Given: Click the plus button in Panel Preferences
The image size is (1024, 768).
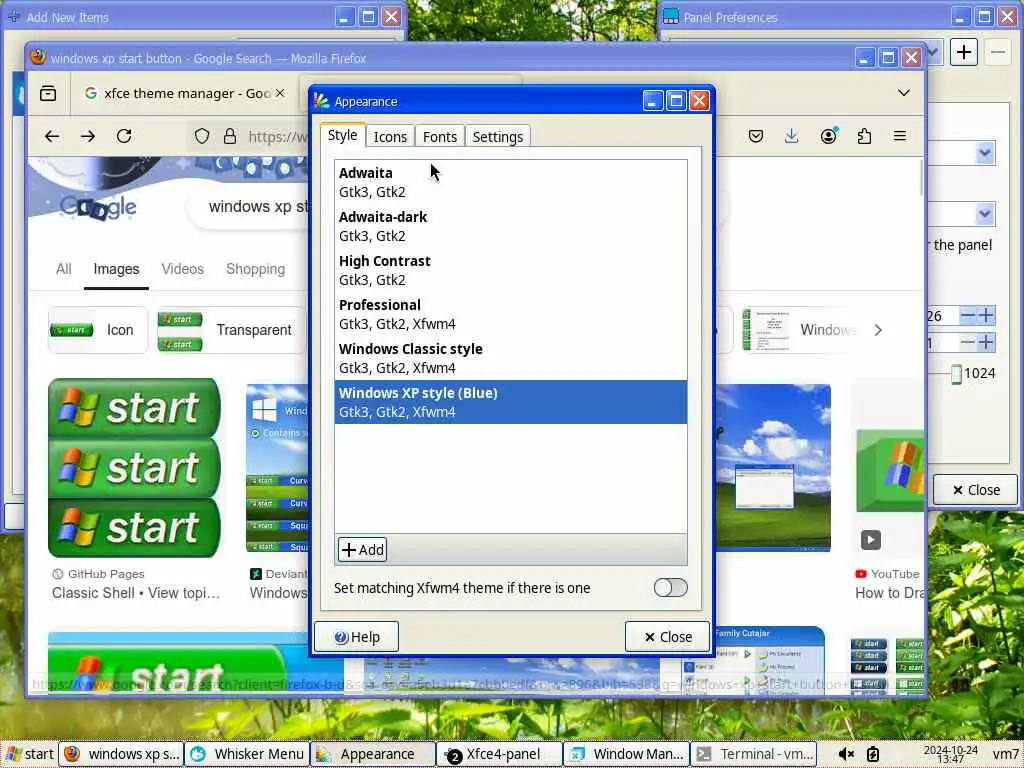Looking at the screenshot, I should click(964, 52).
